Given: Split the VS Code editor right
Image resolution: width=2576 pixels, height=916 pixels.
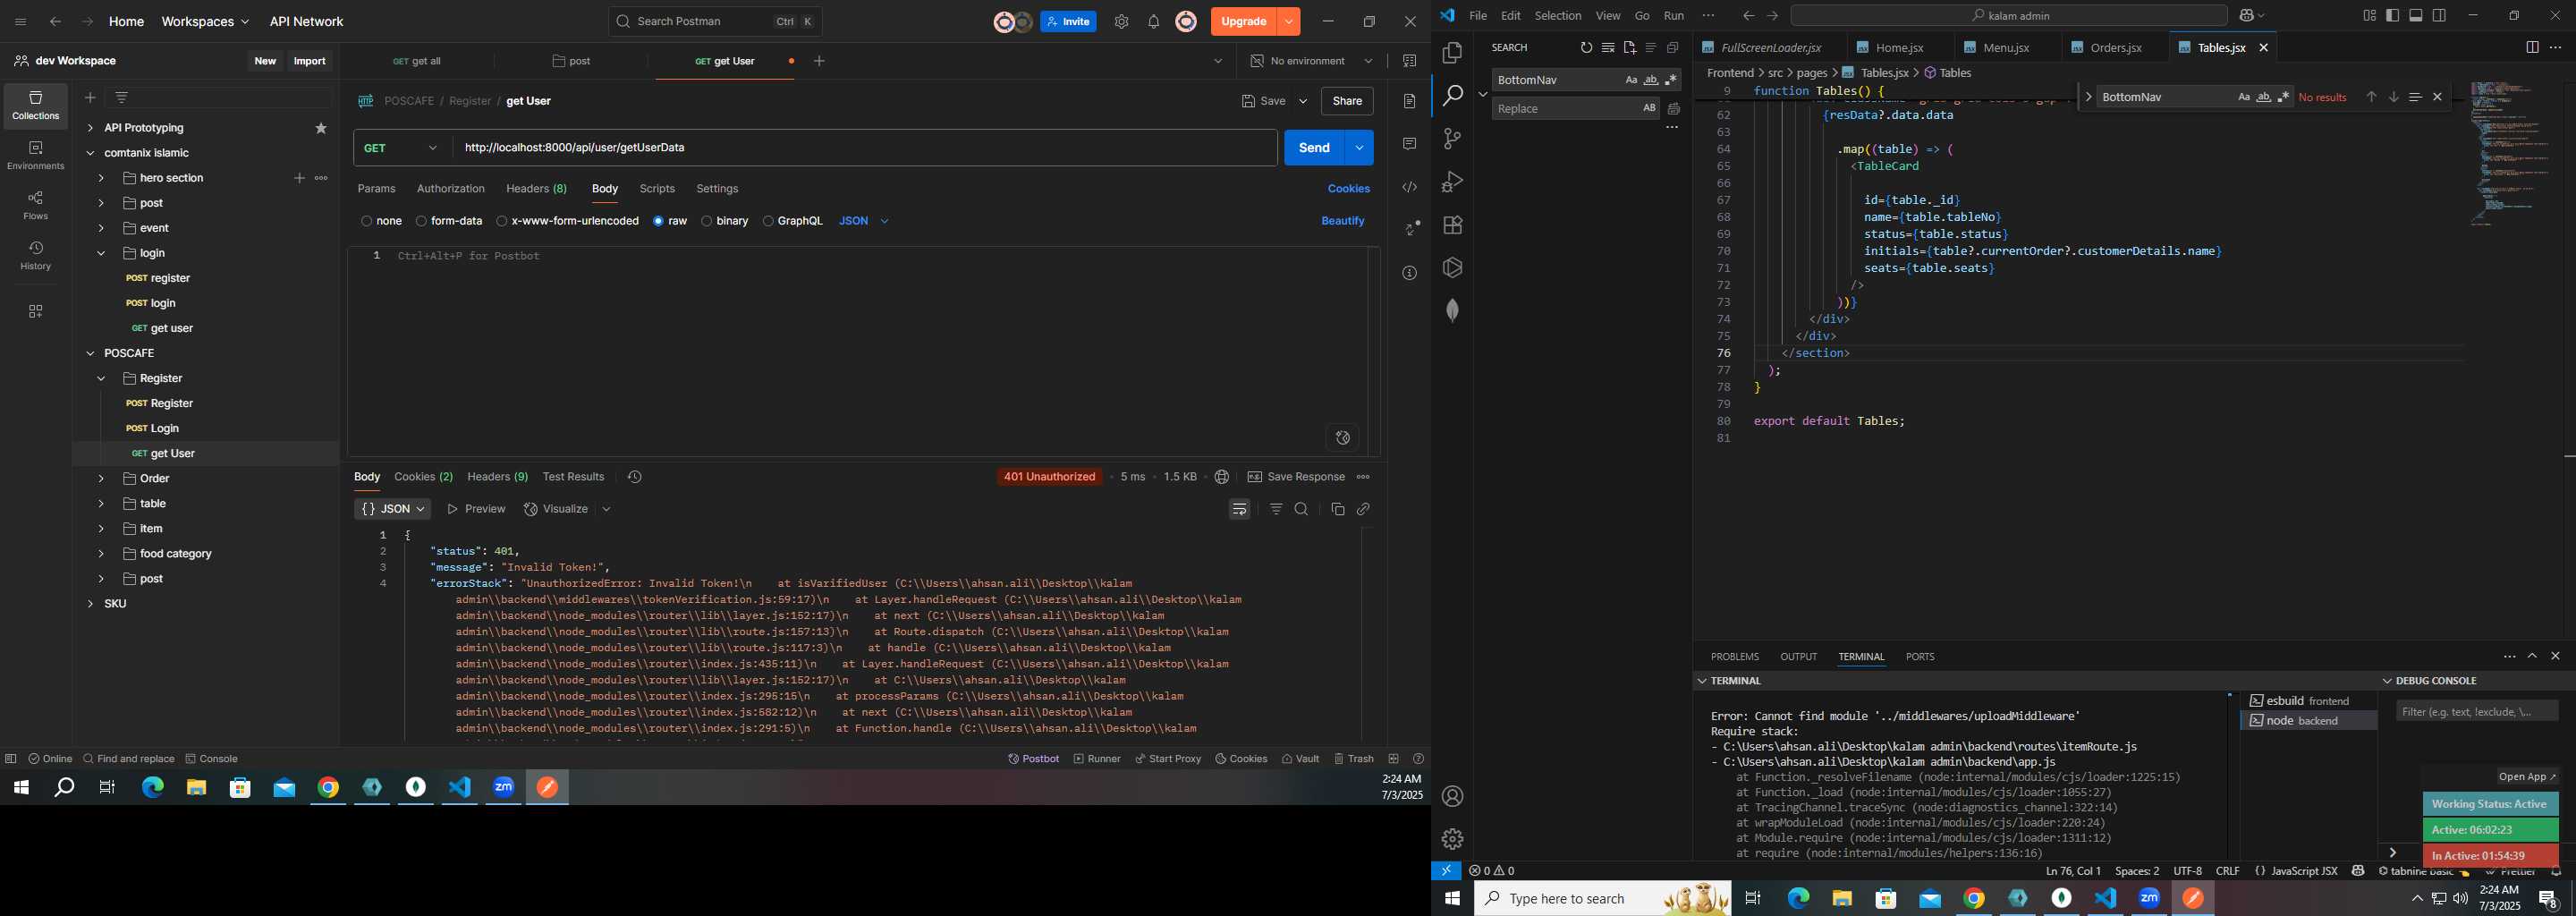Looking at the screenshot, I should click(2532, 47).
